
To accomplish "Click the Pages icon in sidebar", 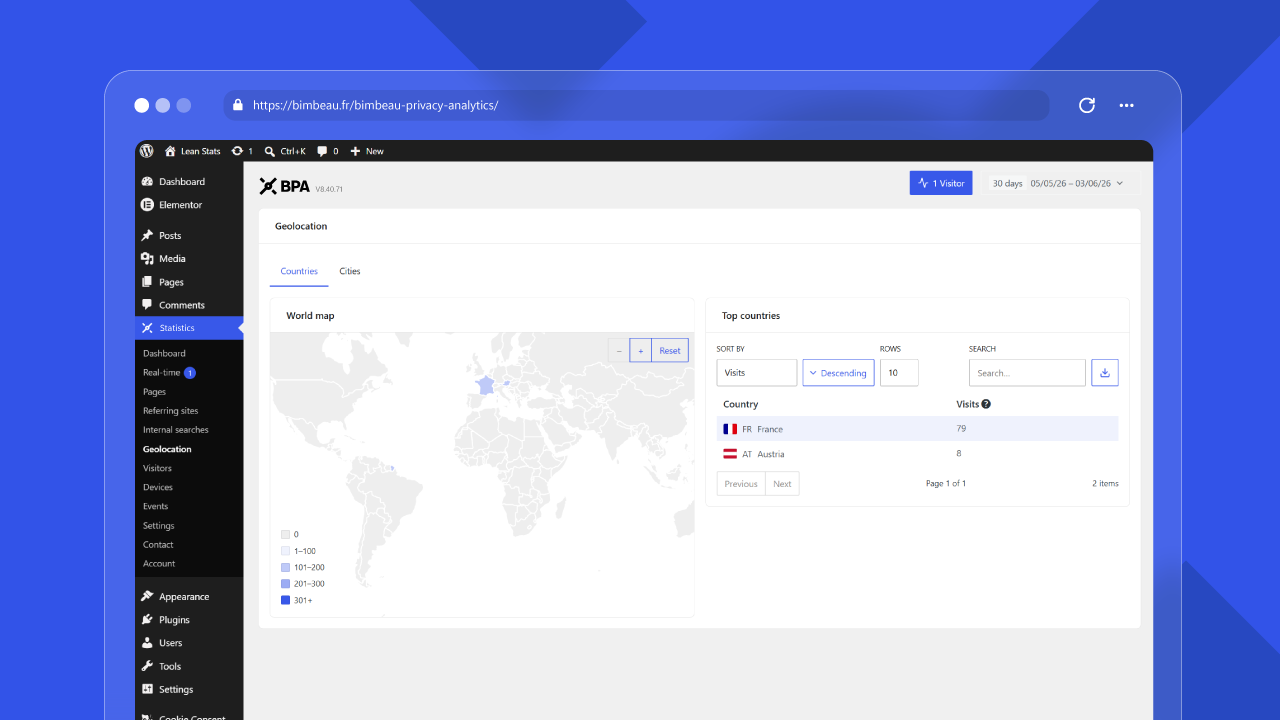I will (147, 282).
